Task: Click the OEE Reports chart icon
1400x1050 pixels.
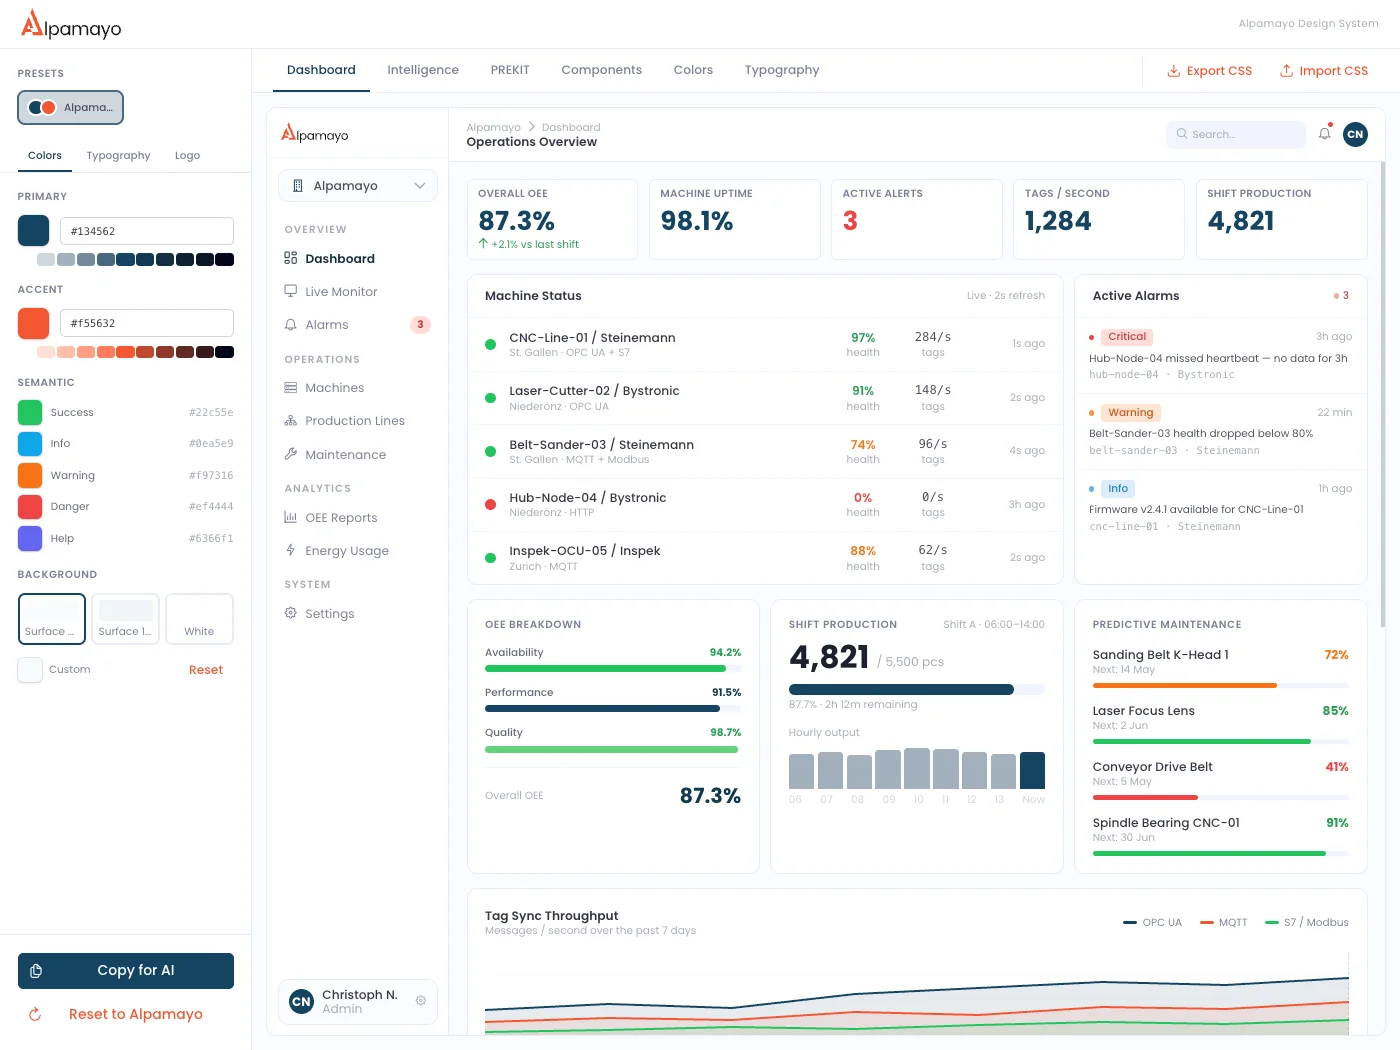Action: (291, 517)
